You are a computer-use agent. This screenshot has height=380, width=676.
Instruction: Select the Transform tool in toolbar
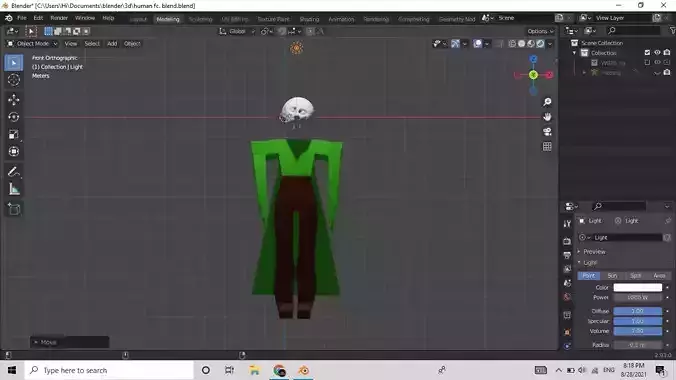pos(14,151)
